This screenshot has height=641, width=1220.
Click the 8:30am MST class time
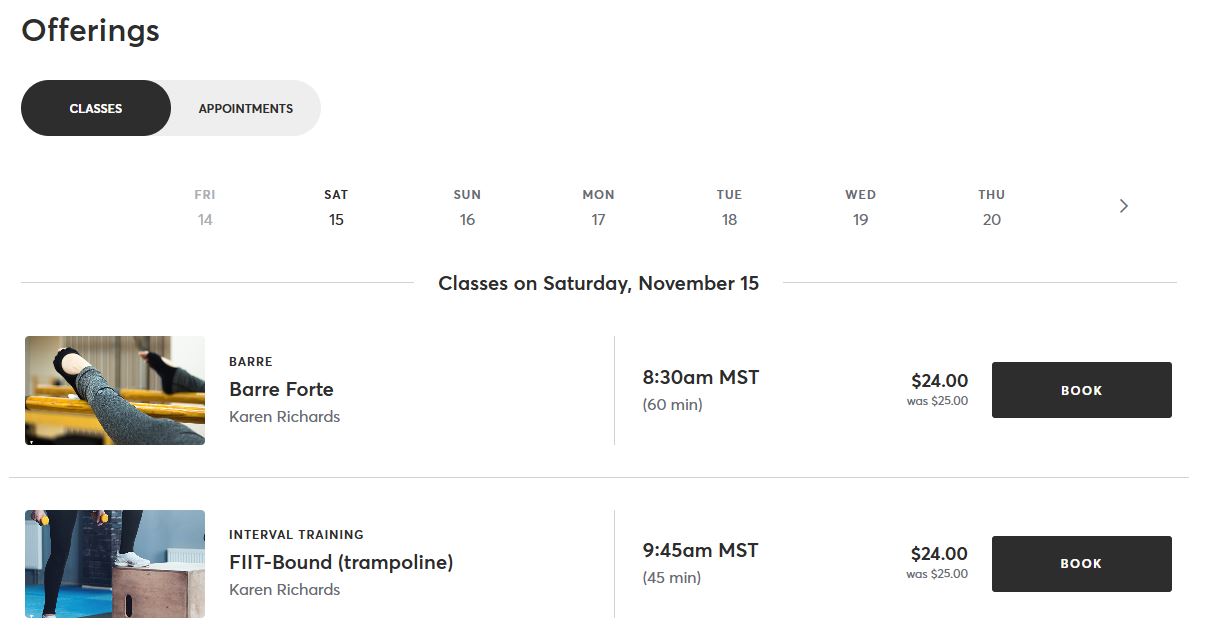click(x=700, y=378)
